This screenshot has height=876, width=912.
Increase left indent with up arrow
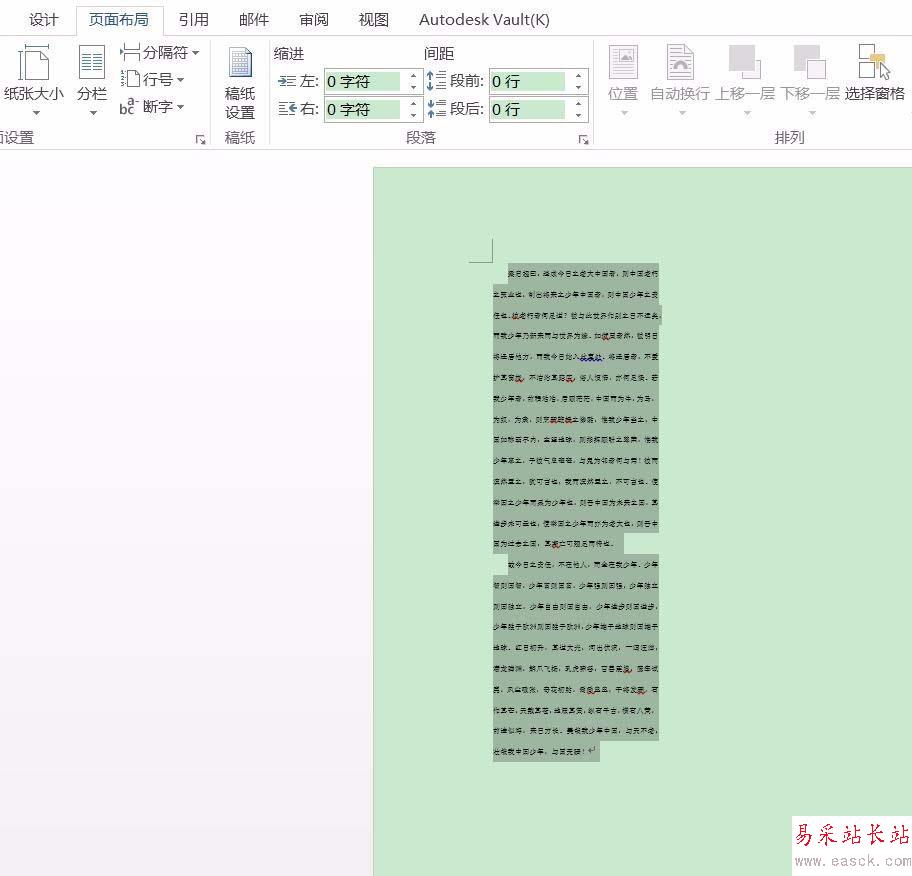tap(414, 76)
